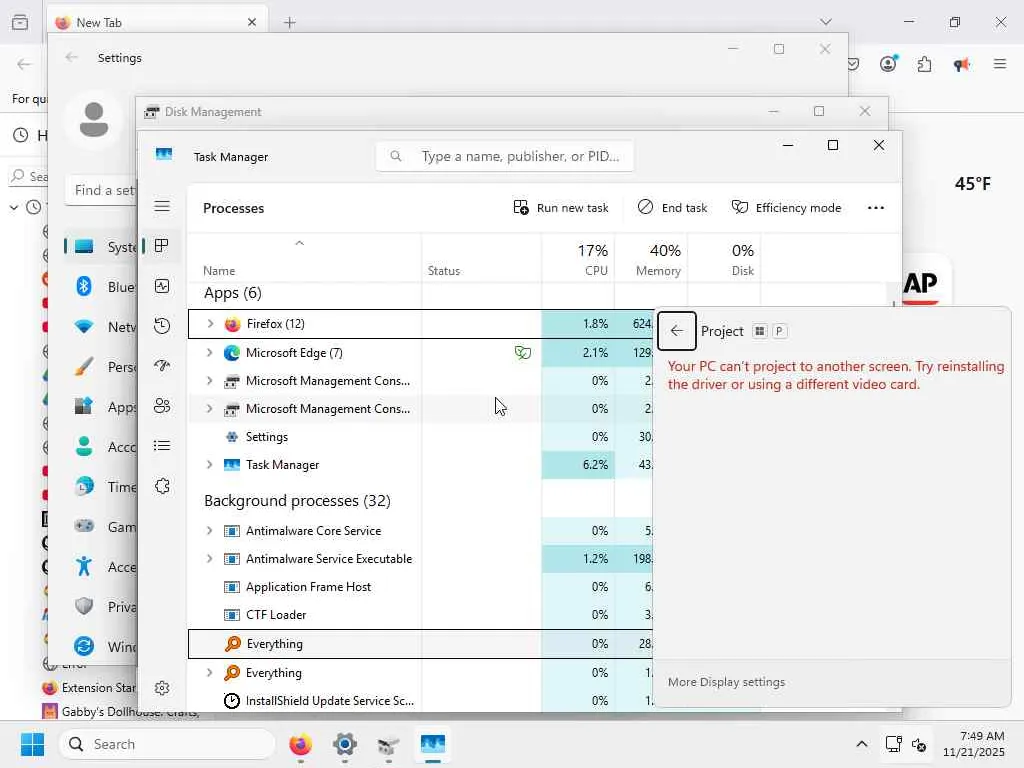Expand the Firefox (12) process group

tap(210, 324)
